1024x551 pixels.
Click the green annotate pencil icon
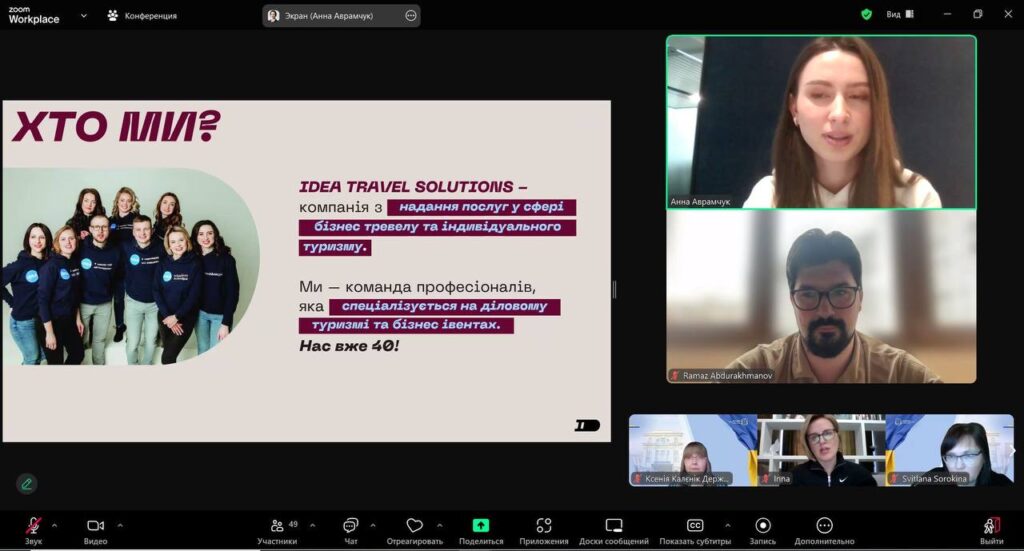point(27,484)
